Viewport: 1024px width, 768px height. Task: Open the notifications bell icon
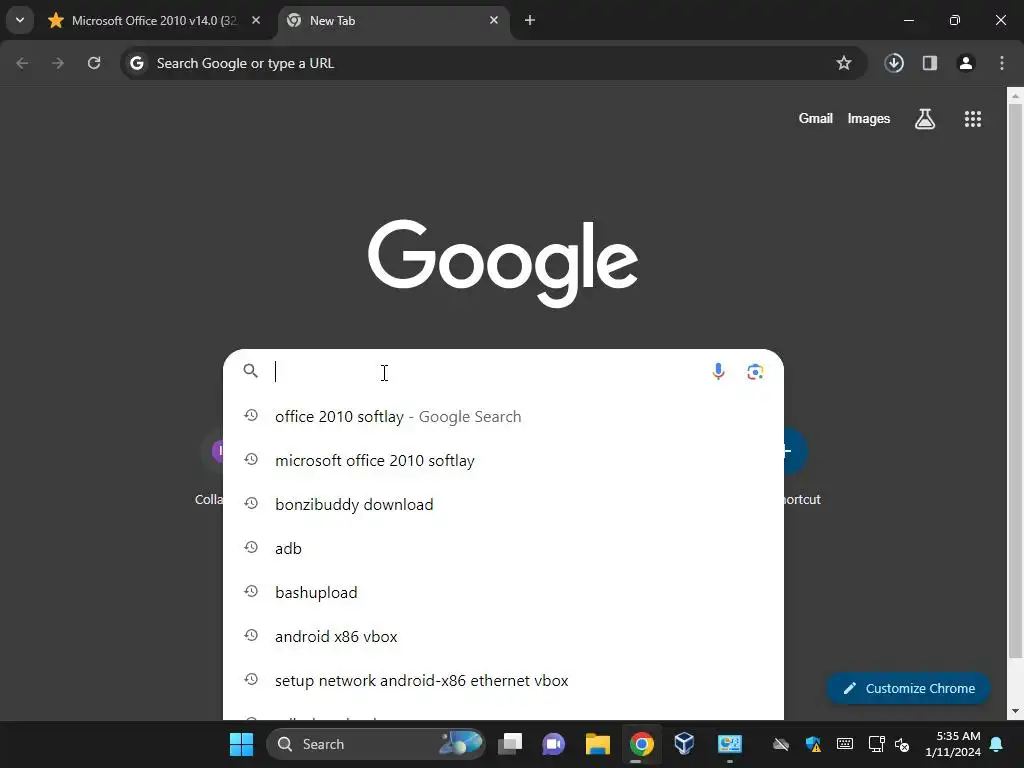(997, 744)
